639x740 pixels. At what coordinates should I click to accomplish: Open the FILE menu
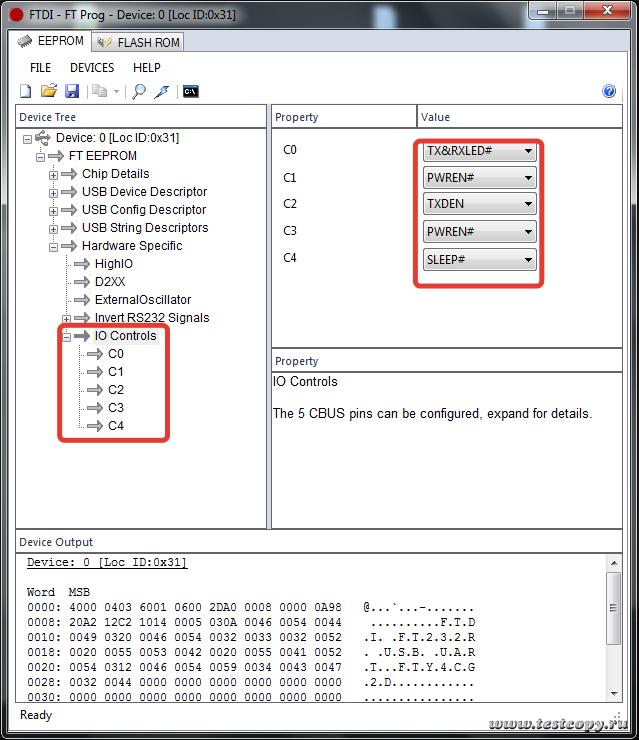tap(40, 68)
